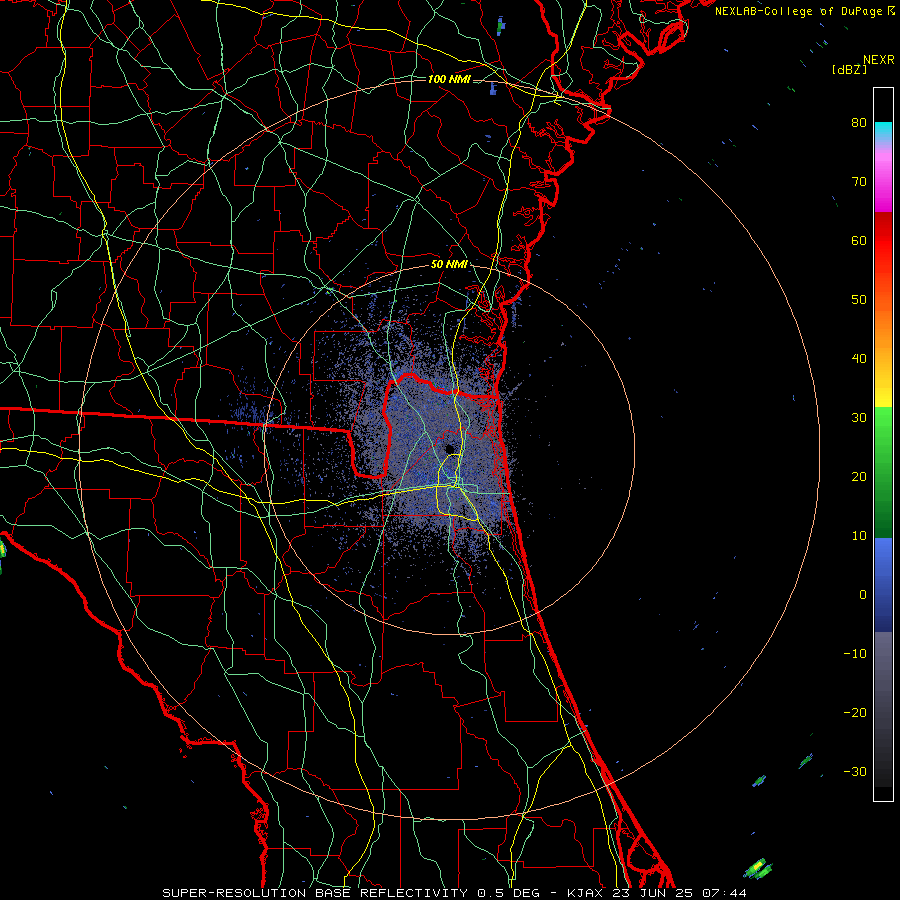Click the -10 value on the dBZ scale
The image size is (900, 900).
pos(855,654)
